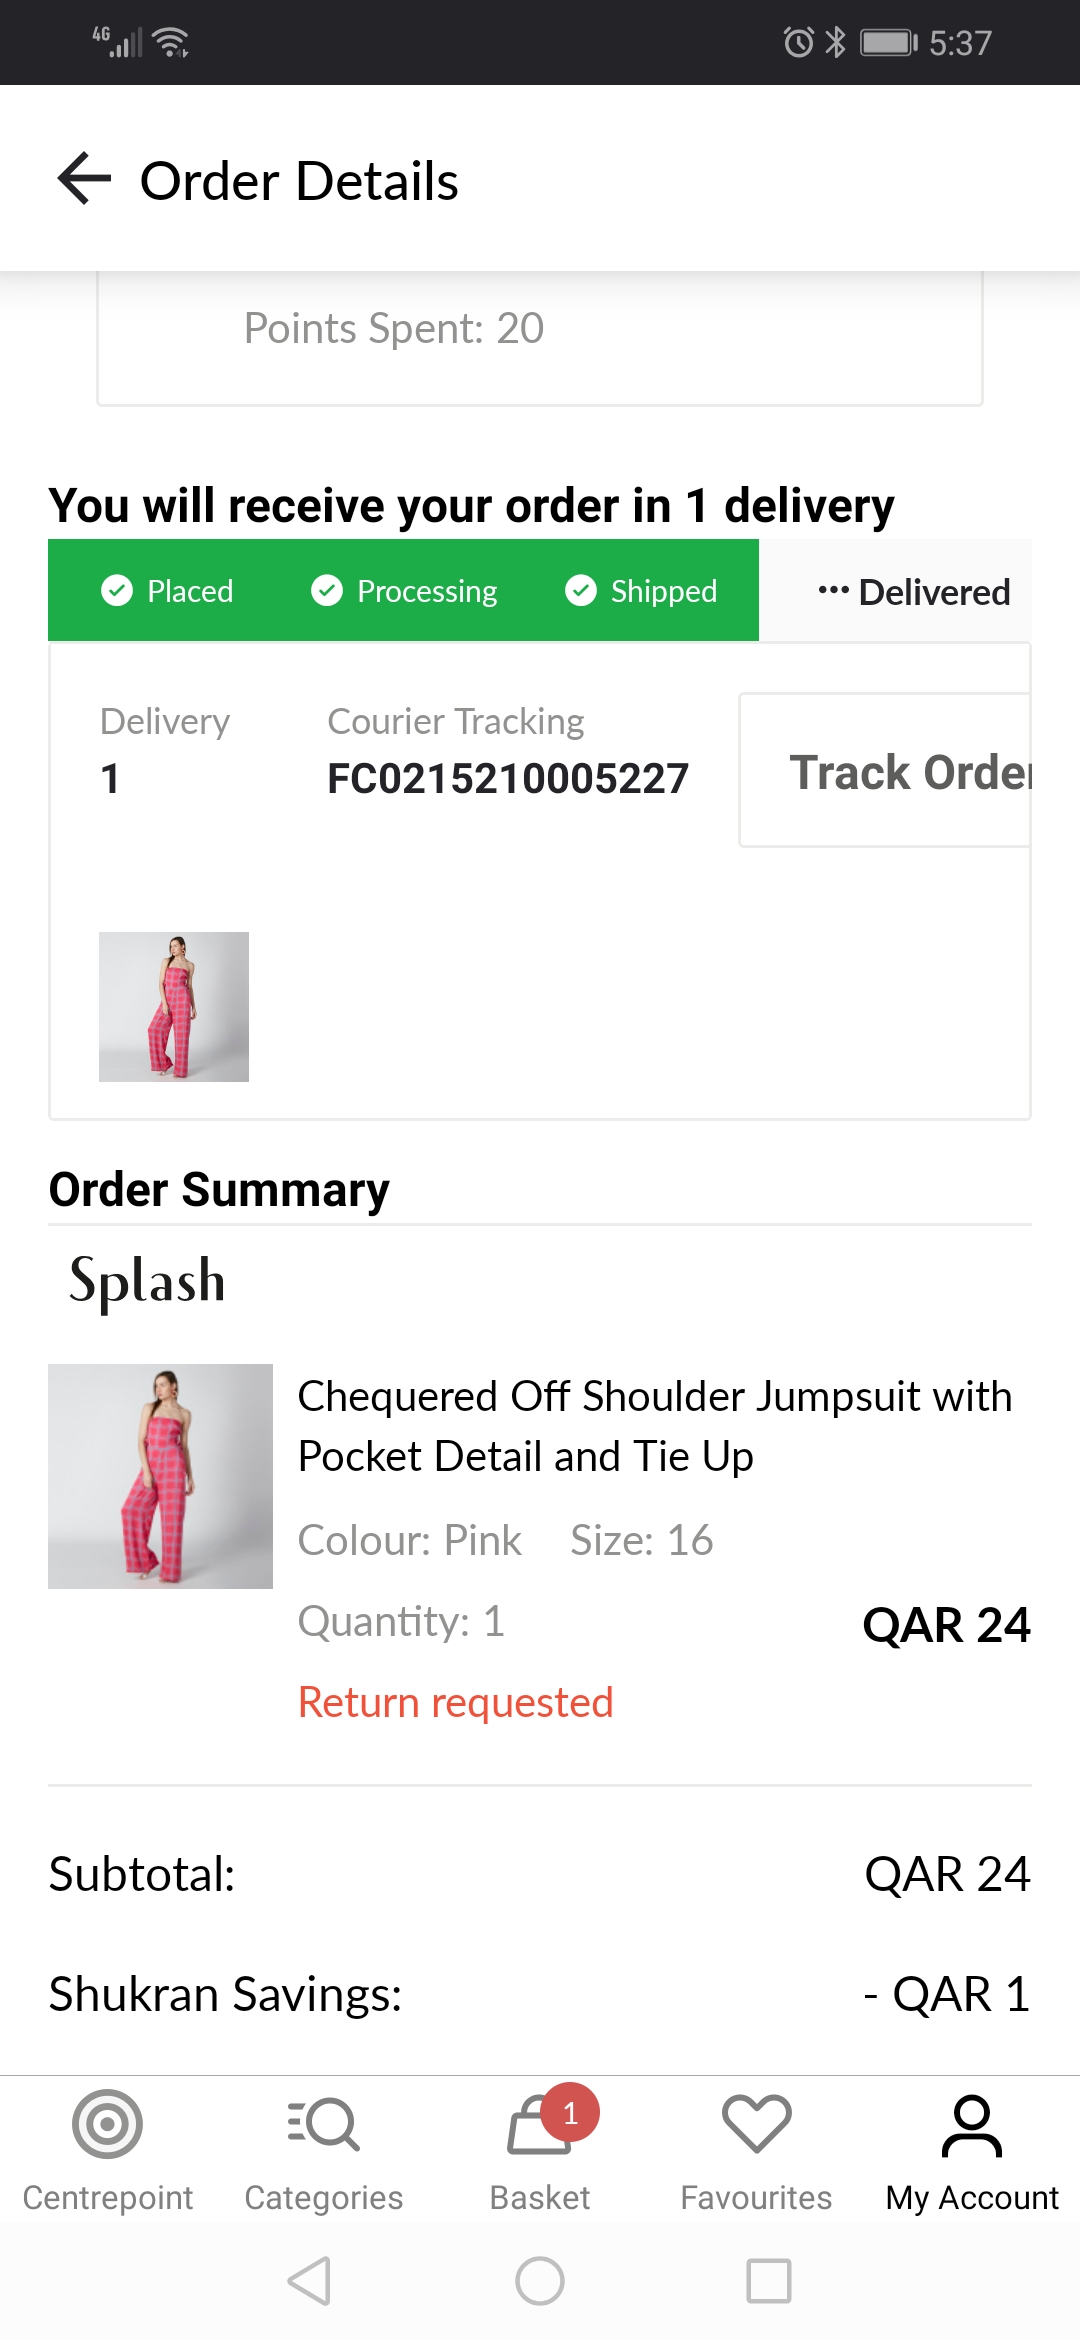Tap the Return requested link
The height and width of the screenshot is (2340, 1080).
(x=455, y=1702)
